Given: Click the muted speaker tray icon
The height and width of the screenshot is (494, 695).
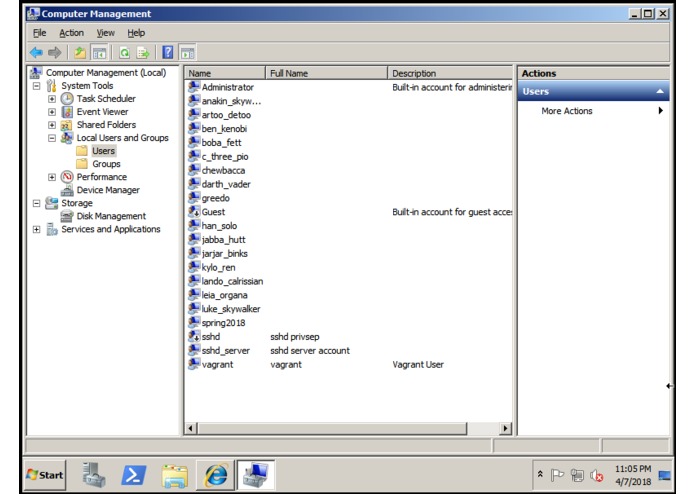Looking at the screenshot, I should (x=597, y=476).
